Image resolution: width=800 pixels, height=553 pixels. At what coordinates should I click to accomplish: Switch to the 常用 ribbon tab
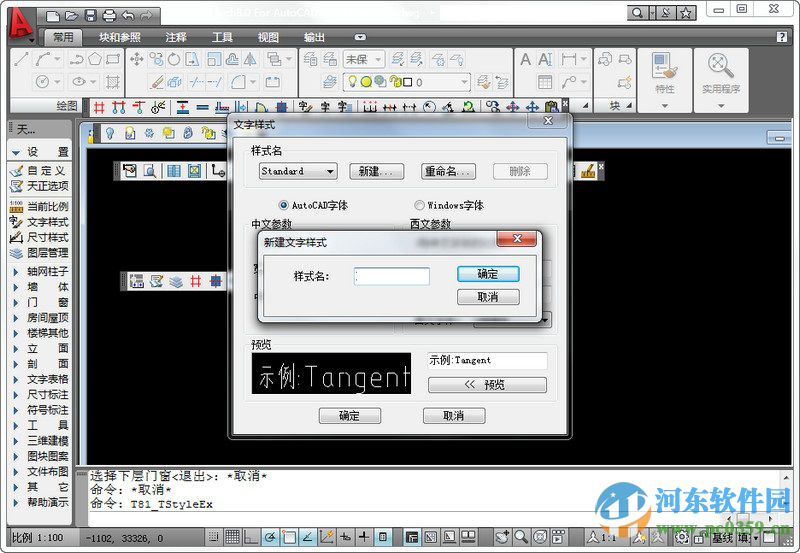[x=63, y=37]
